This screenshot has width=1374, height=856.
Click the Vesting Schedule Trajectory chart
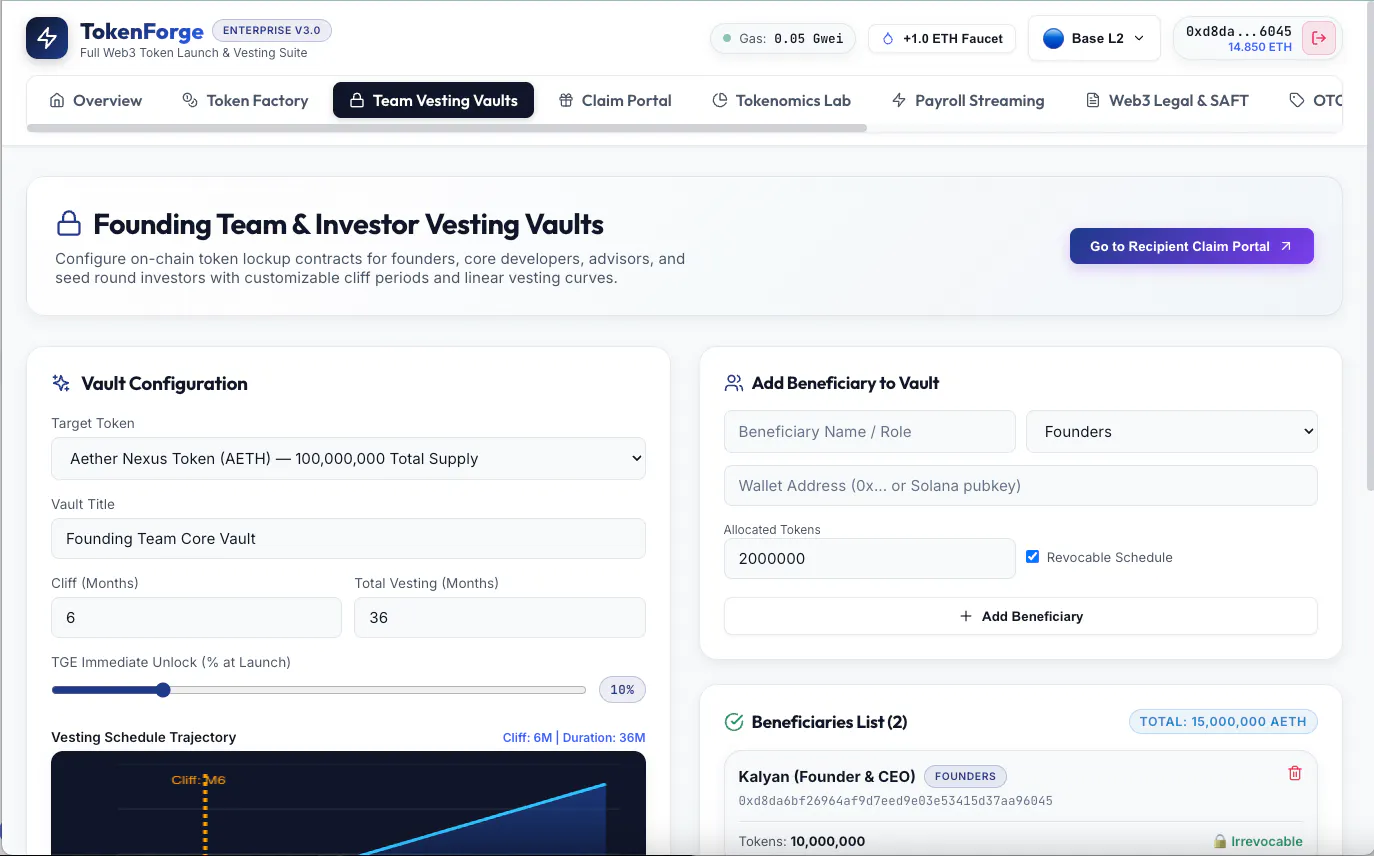tap(348, 803)
